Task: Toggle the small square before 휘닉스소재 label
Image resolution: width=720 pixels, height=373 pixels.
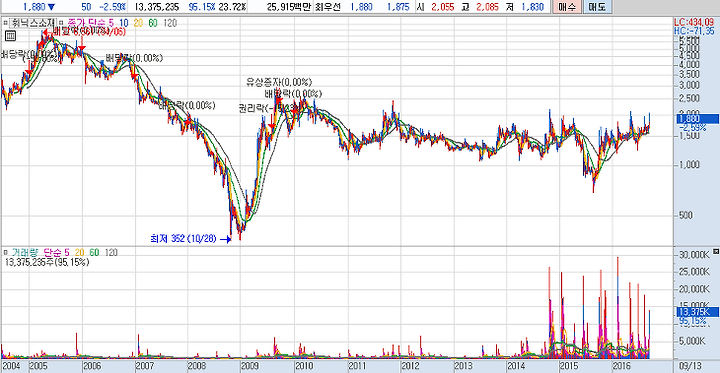Action: tap(5, 22)
